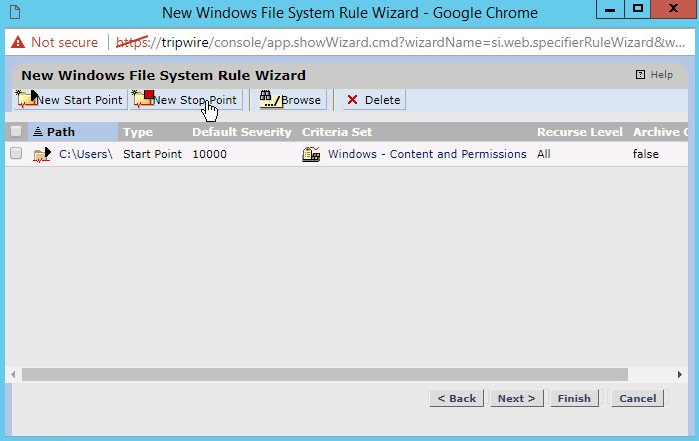The height and width of the screenshot is (441, 699).
Task: Check the C:\Users\ row checkbox
Action: 15,154
